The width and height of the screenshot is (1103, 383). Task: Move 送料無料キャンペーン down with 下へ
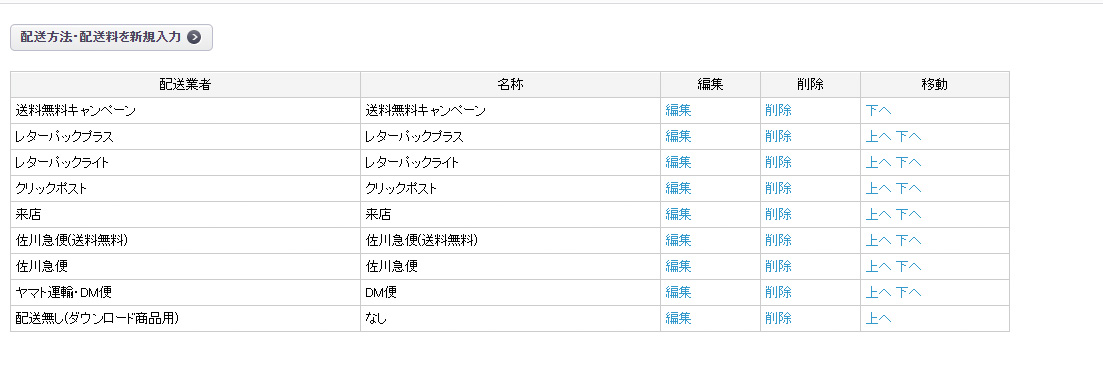[x=879, y=111]
